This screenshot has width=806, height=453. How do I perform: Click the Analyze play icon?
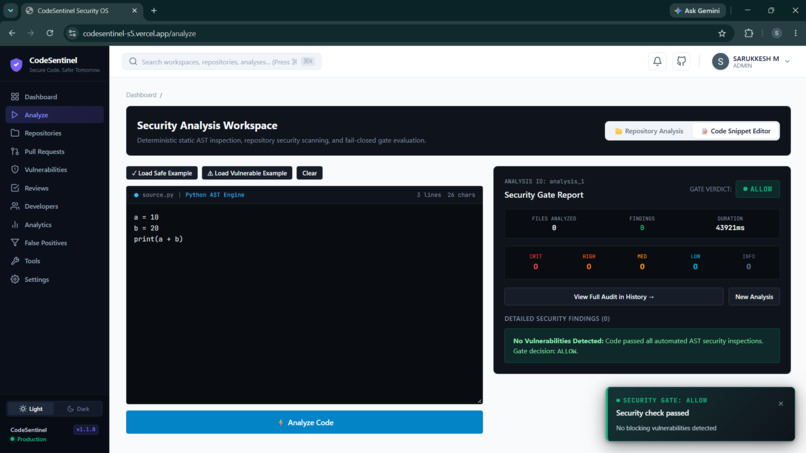click(15, 115)
